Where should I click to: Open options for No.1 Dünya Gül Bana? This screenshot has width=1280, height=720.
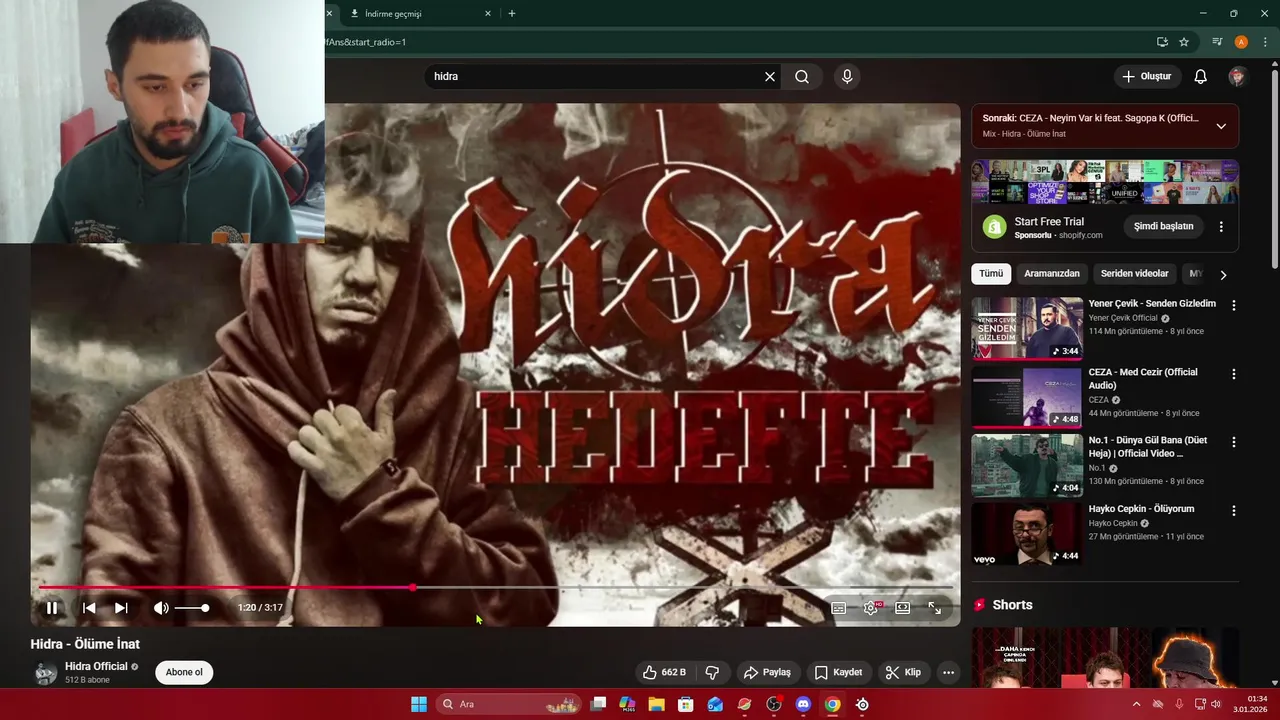[1233, 442]
